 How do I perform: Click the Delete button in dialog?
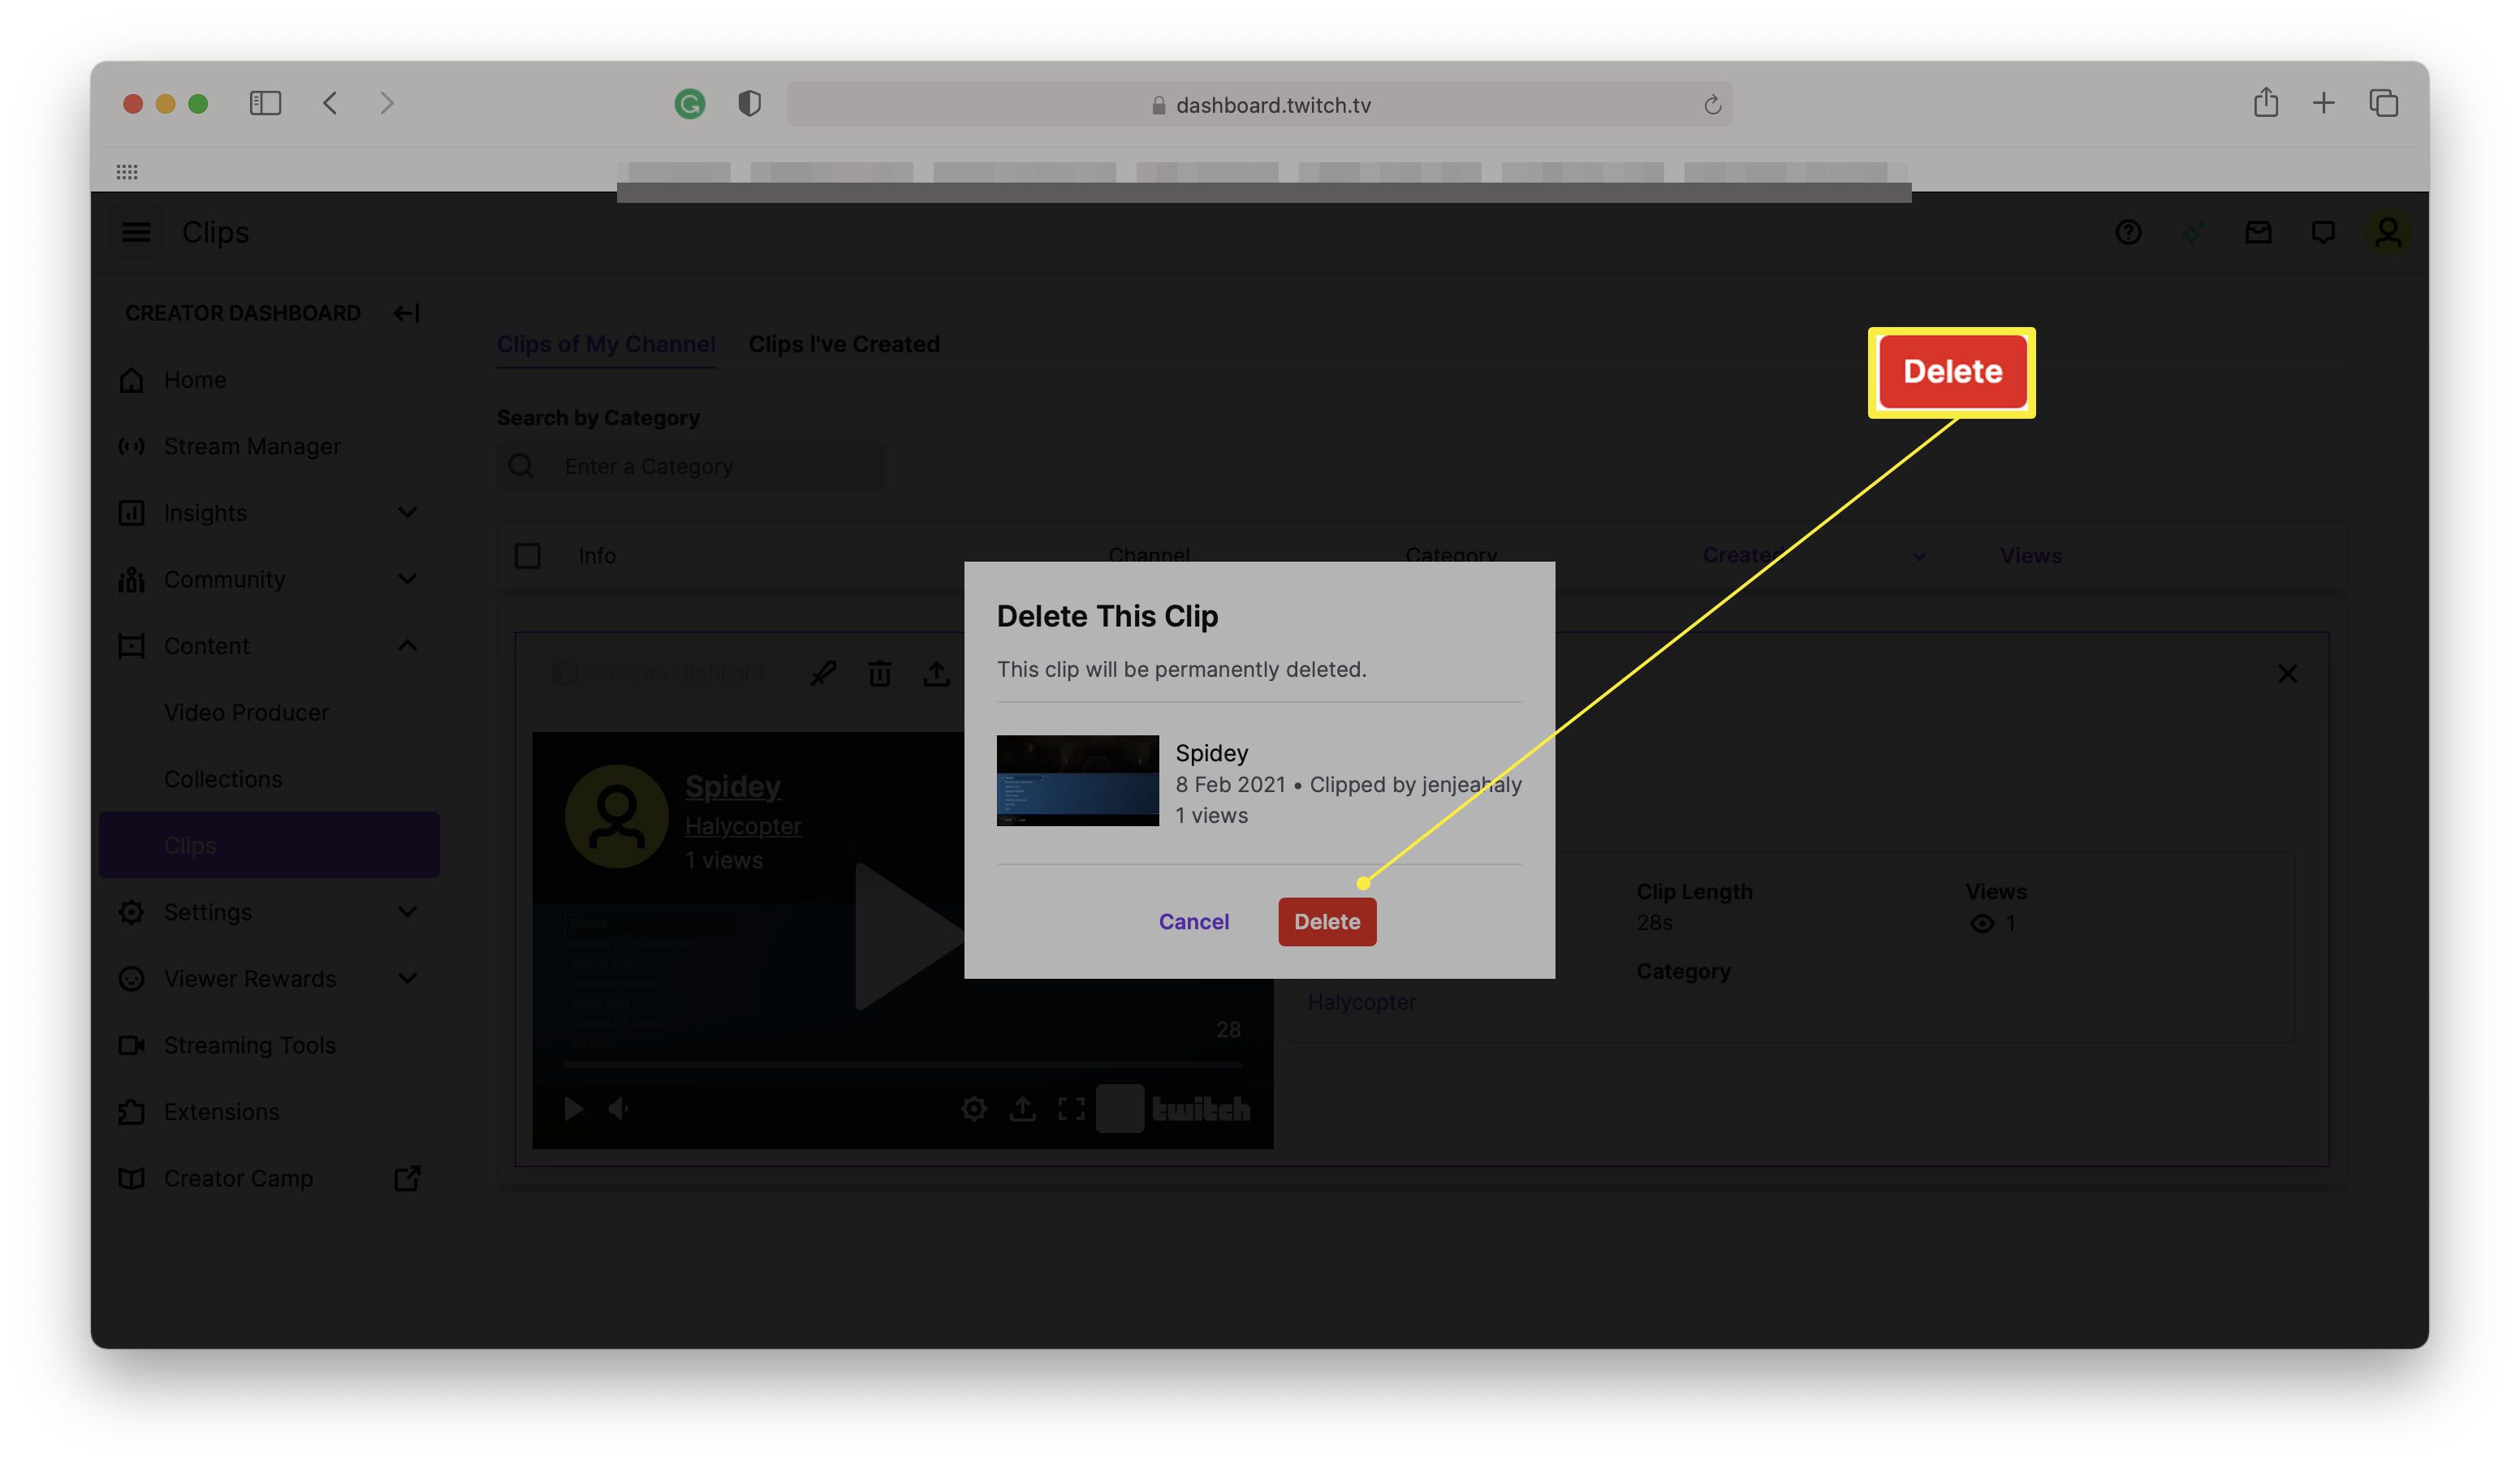[1327, 920]
